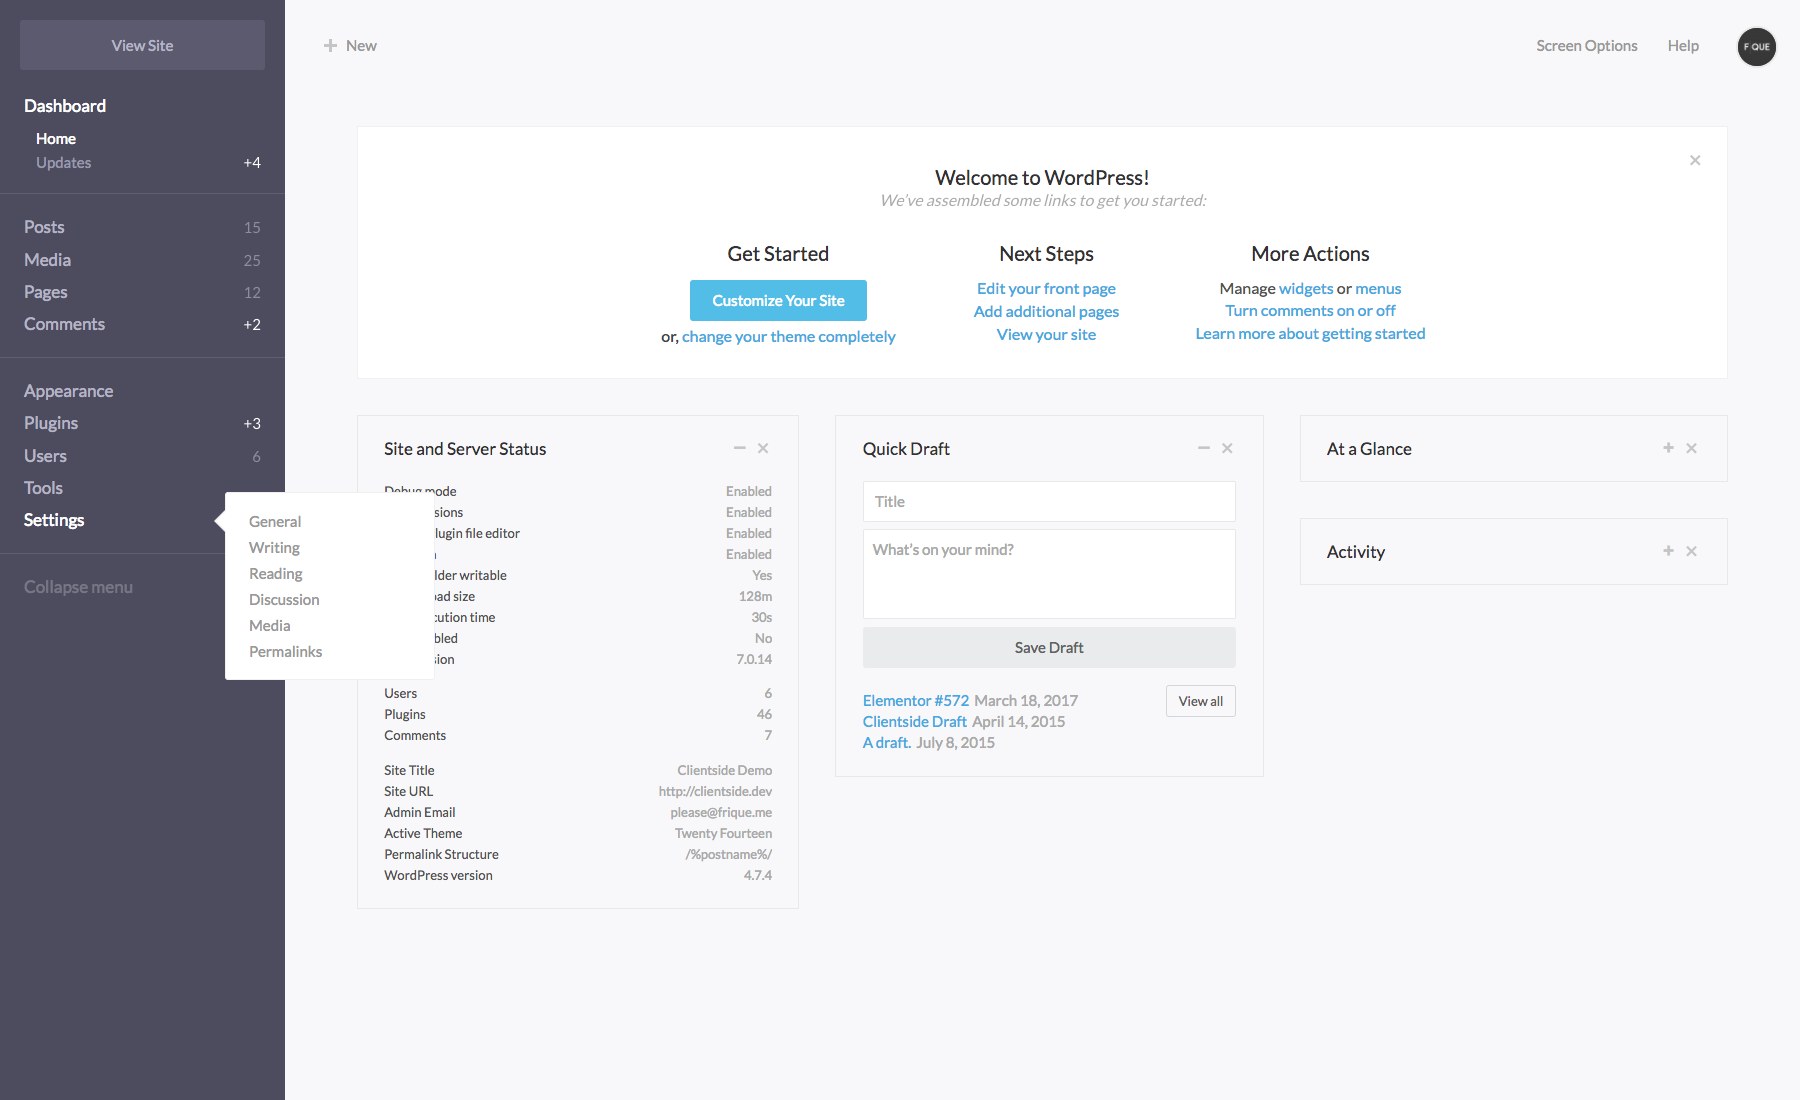Close the Quick Draft widget
This screenshot has width=1800, height=1100.
[1227, 448]
